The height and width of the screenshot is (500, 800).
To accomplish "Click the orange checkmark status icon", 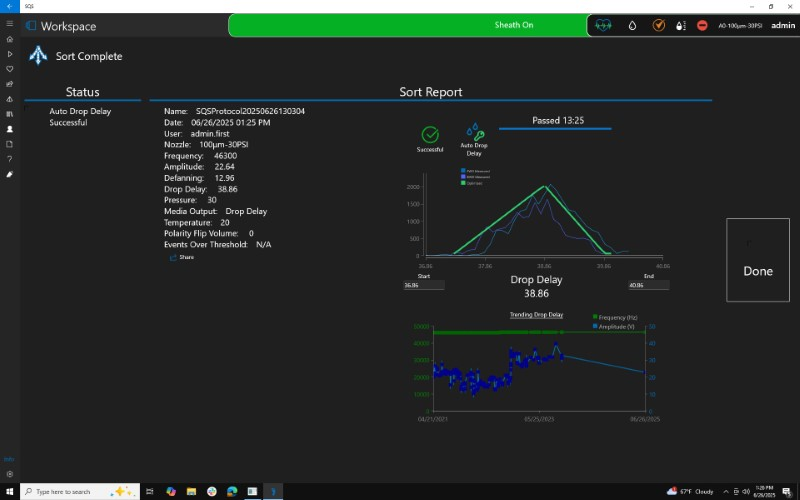I will [659, 25].
